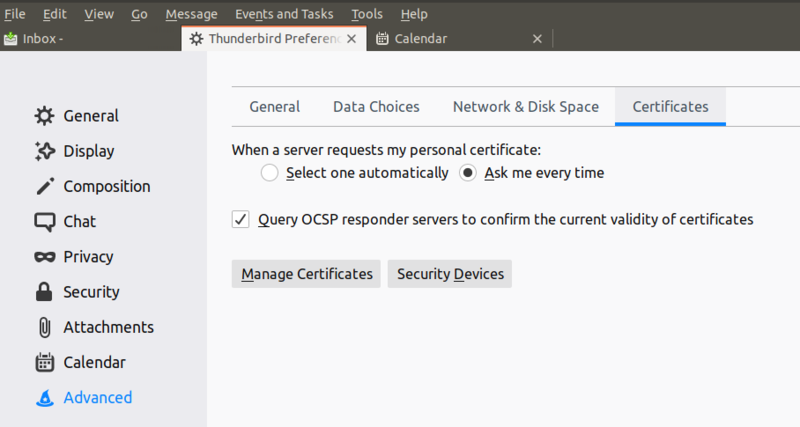
Task: Uncheck Query OCSP responder servers checkbox
Action: (x=241, y=219)
